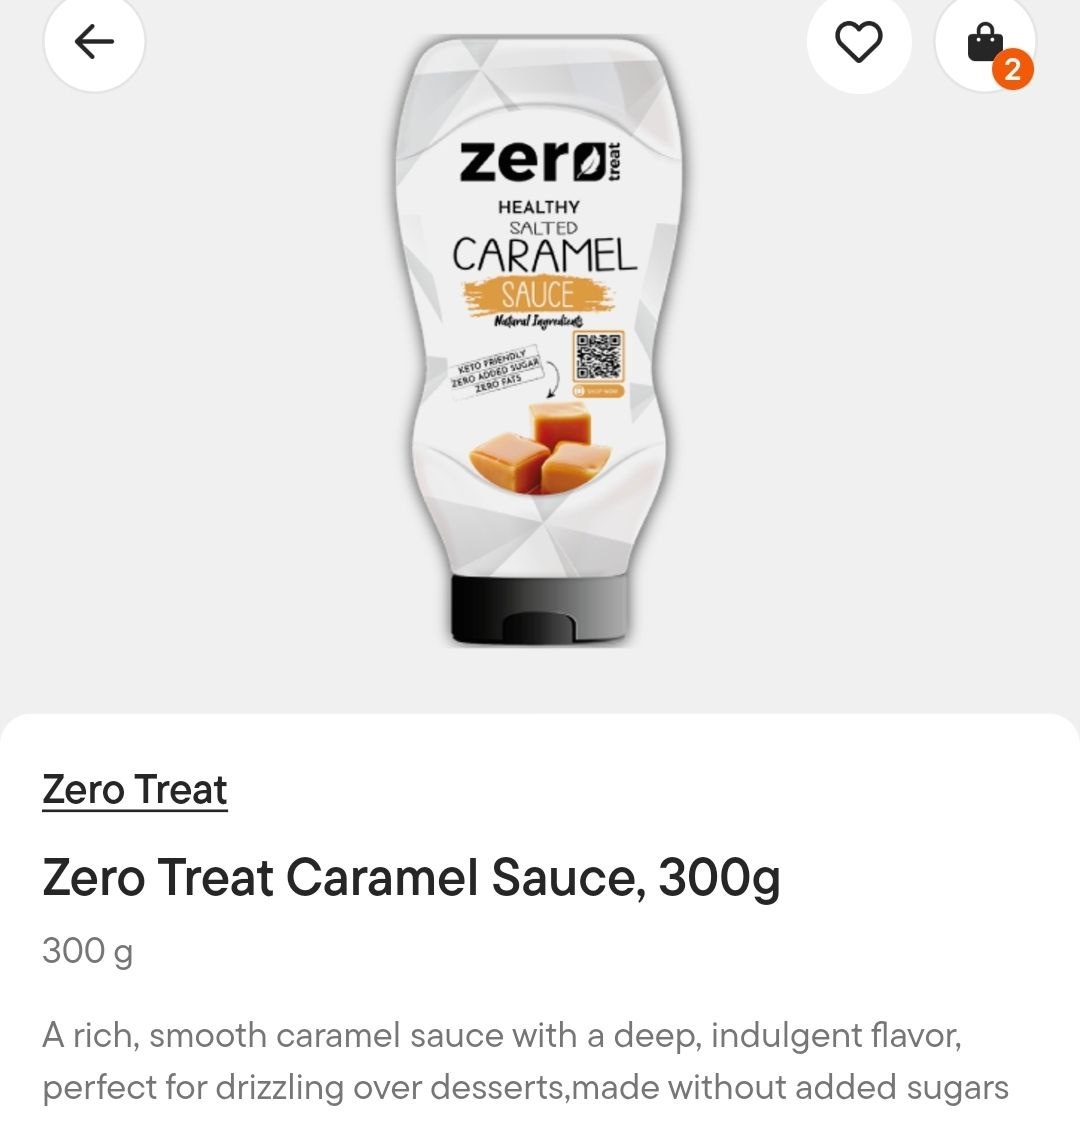1080x1142 pixels.
Task: Tap the black bottle cap
Action: (540, 610)
